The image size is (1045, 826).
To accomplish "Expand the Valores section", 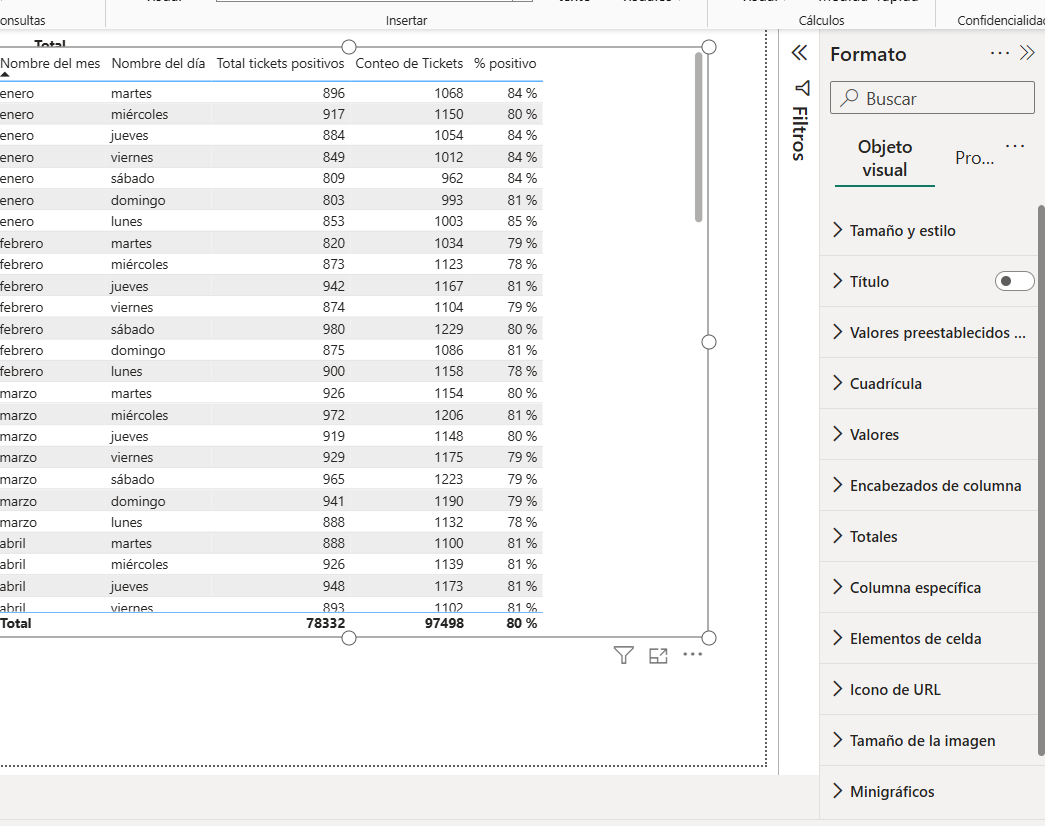I will (x=874, y=435).
